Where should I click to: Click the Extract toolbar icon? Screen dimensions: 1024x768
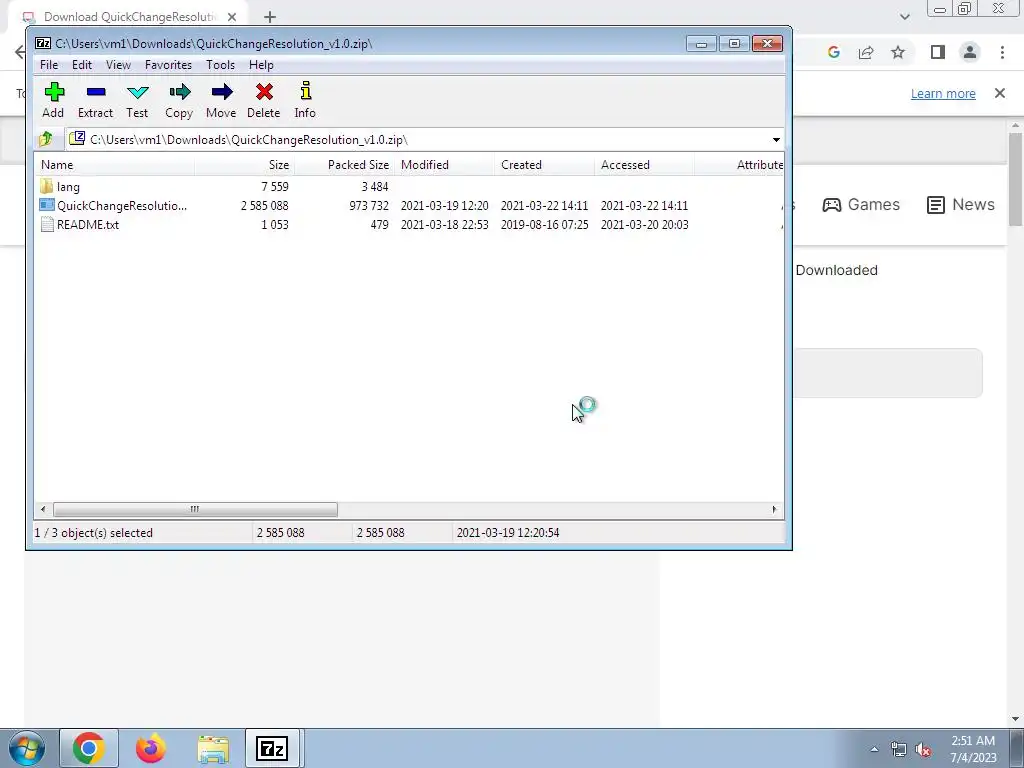pos(95,100)
